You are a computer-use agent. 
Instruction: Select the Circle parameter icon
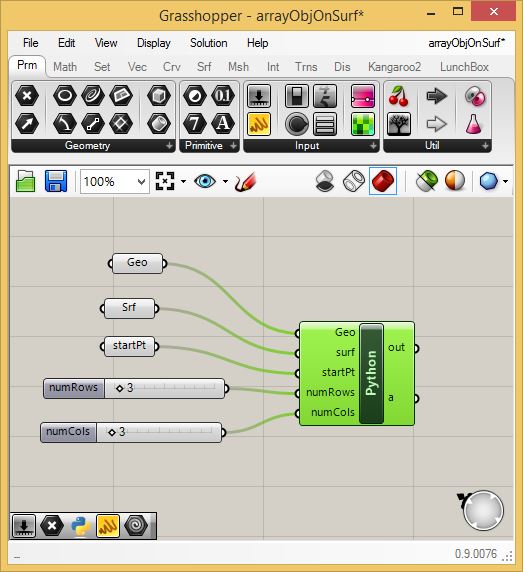tap(65, 96)
